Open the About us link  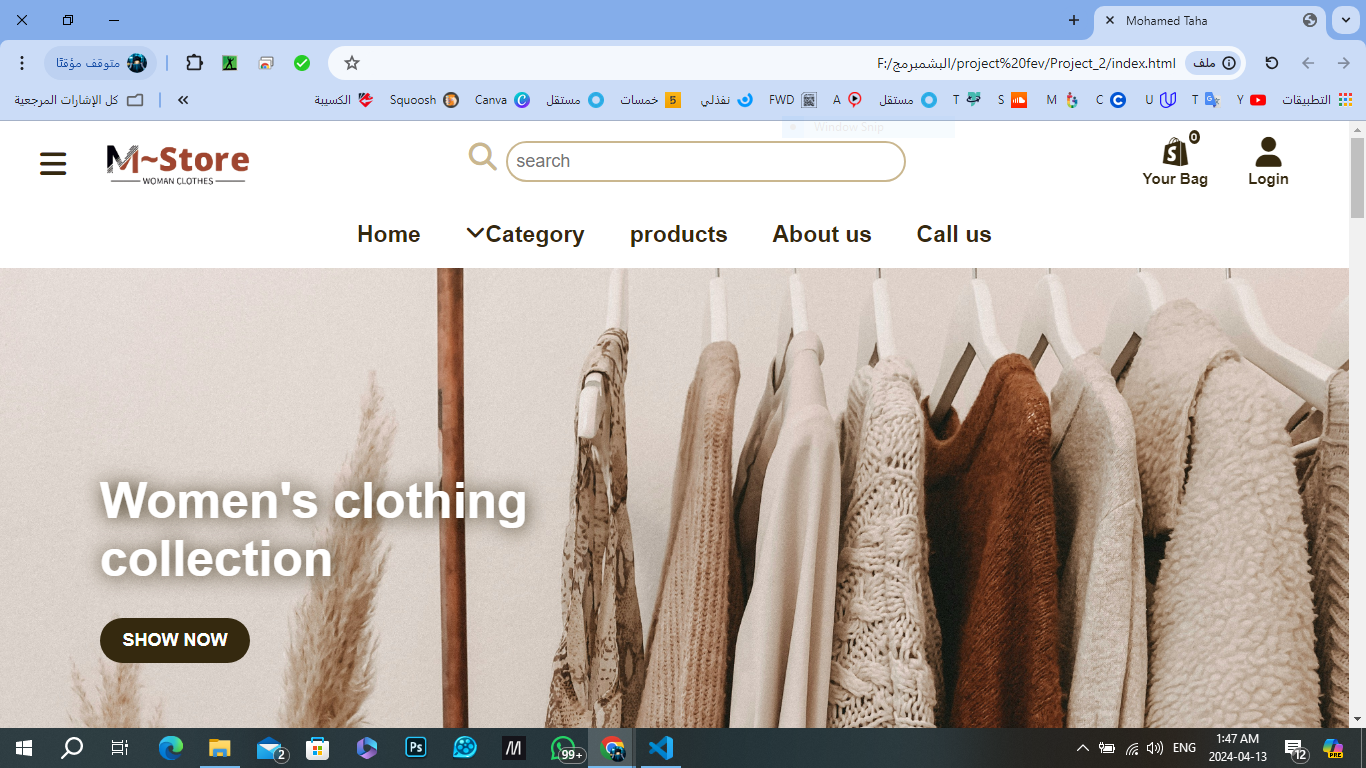[x=821, y=234]
